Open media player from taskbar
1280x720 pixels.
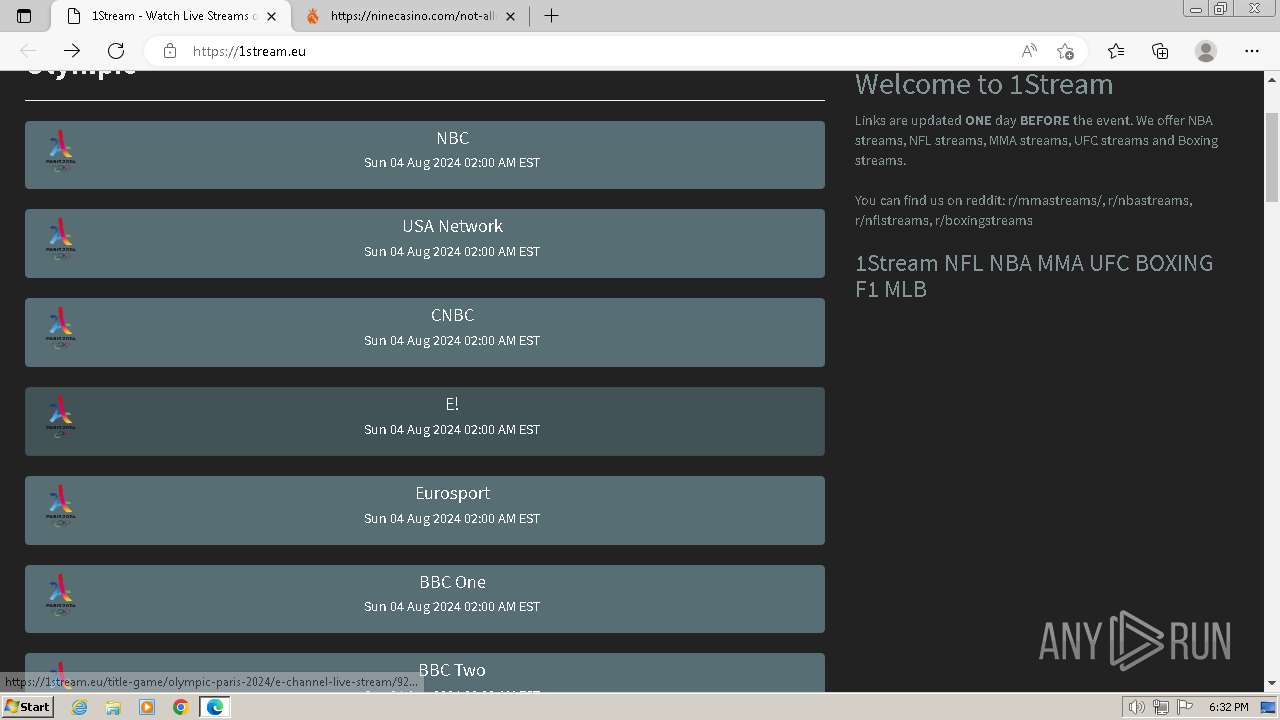(147, 707)
